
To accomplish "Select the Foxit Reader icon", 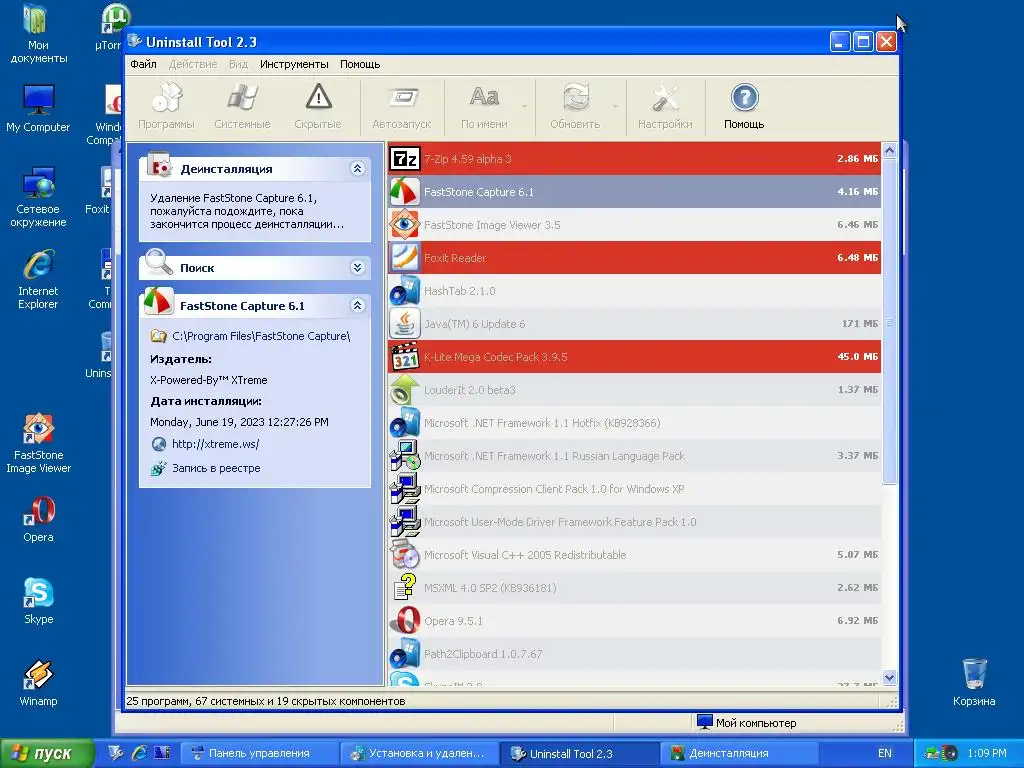I will [x=405, y=257].
